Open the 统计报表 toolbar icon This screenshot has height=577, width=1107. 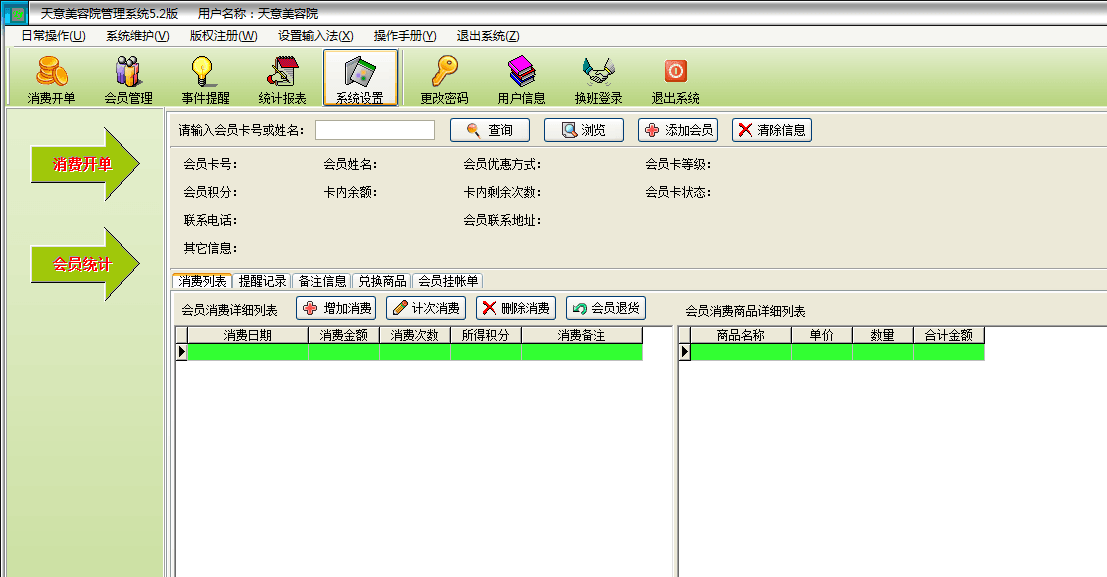(x=282, y=79)
